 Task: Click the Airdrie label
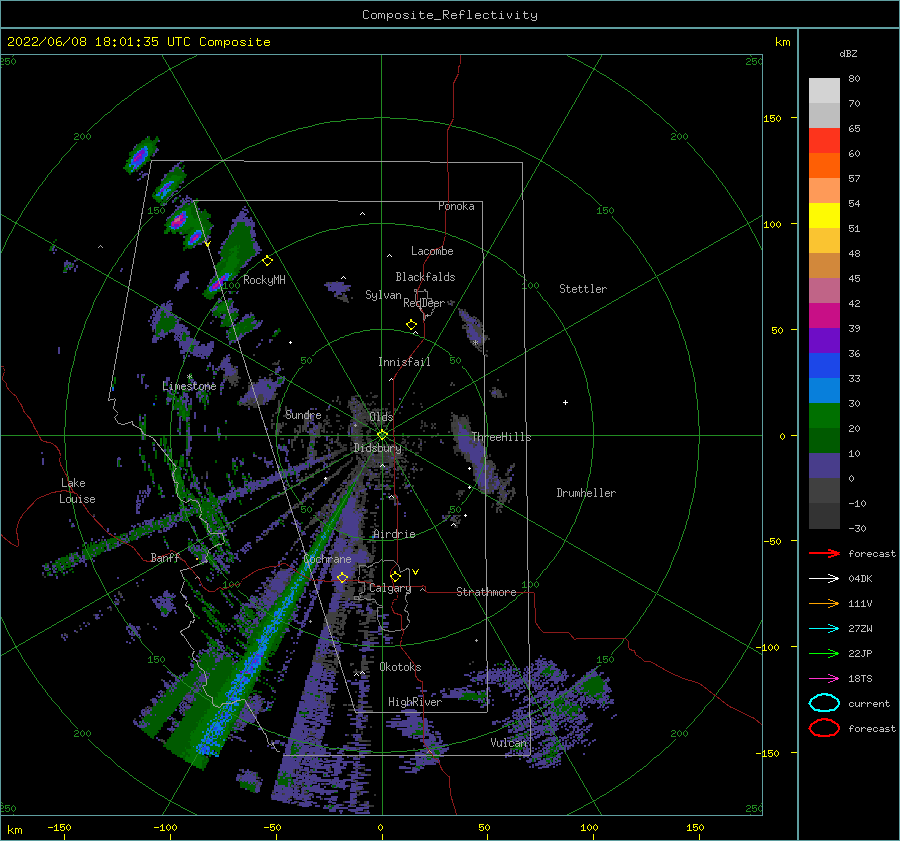click(394, 534)
